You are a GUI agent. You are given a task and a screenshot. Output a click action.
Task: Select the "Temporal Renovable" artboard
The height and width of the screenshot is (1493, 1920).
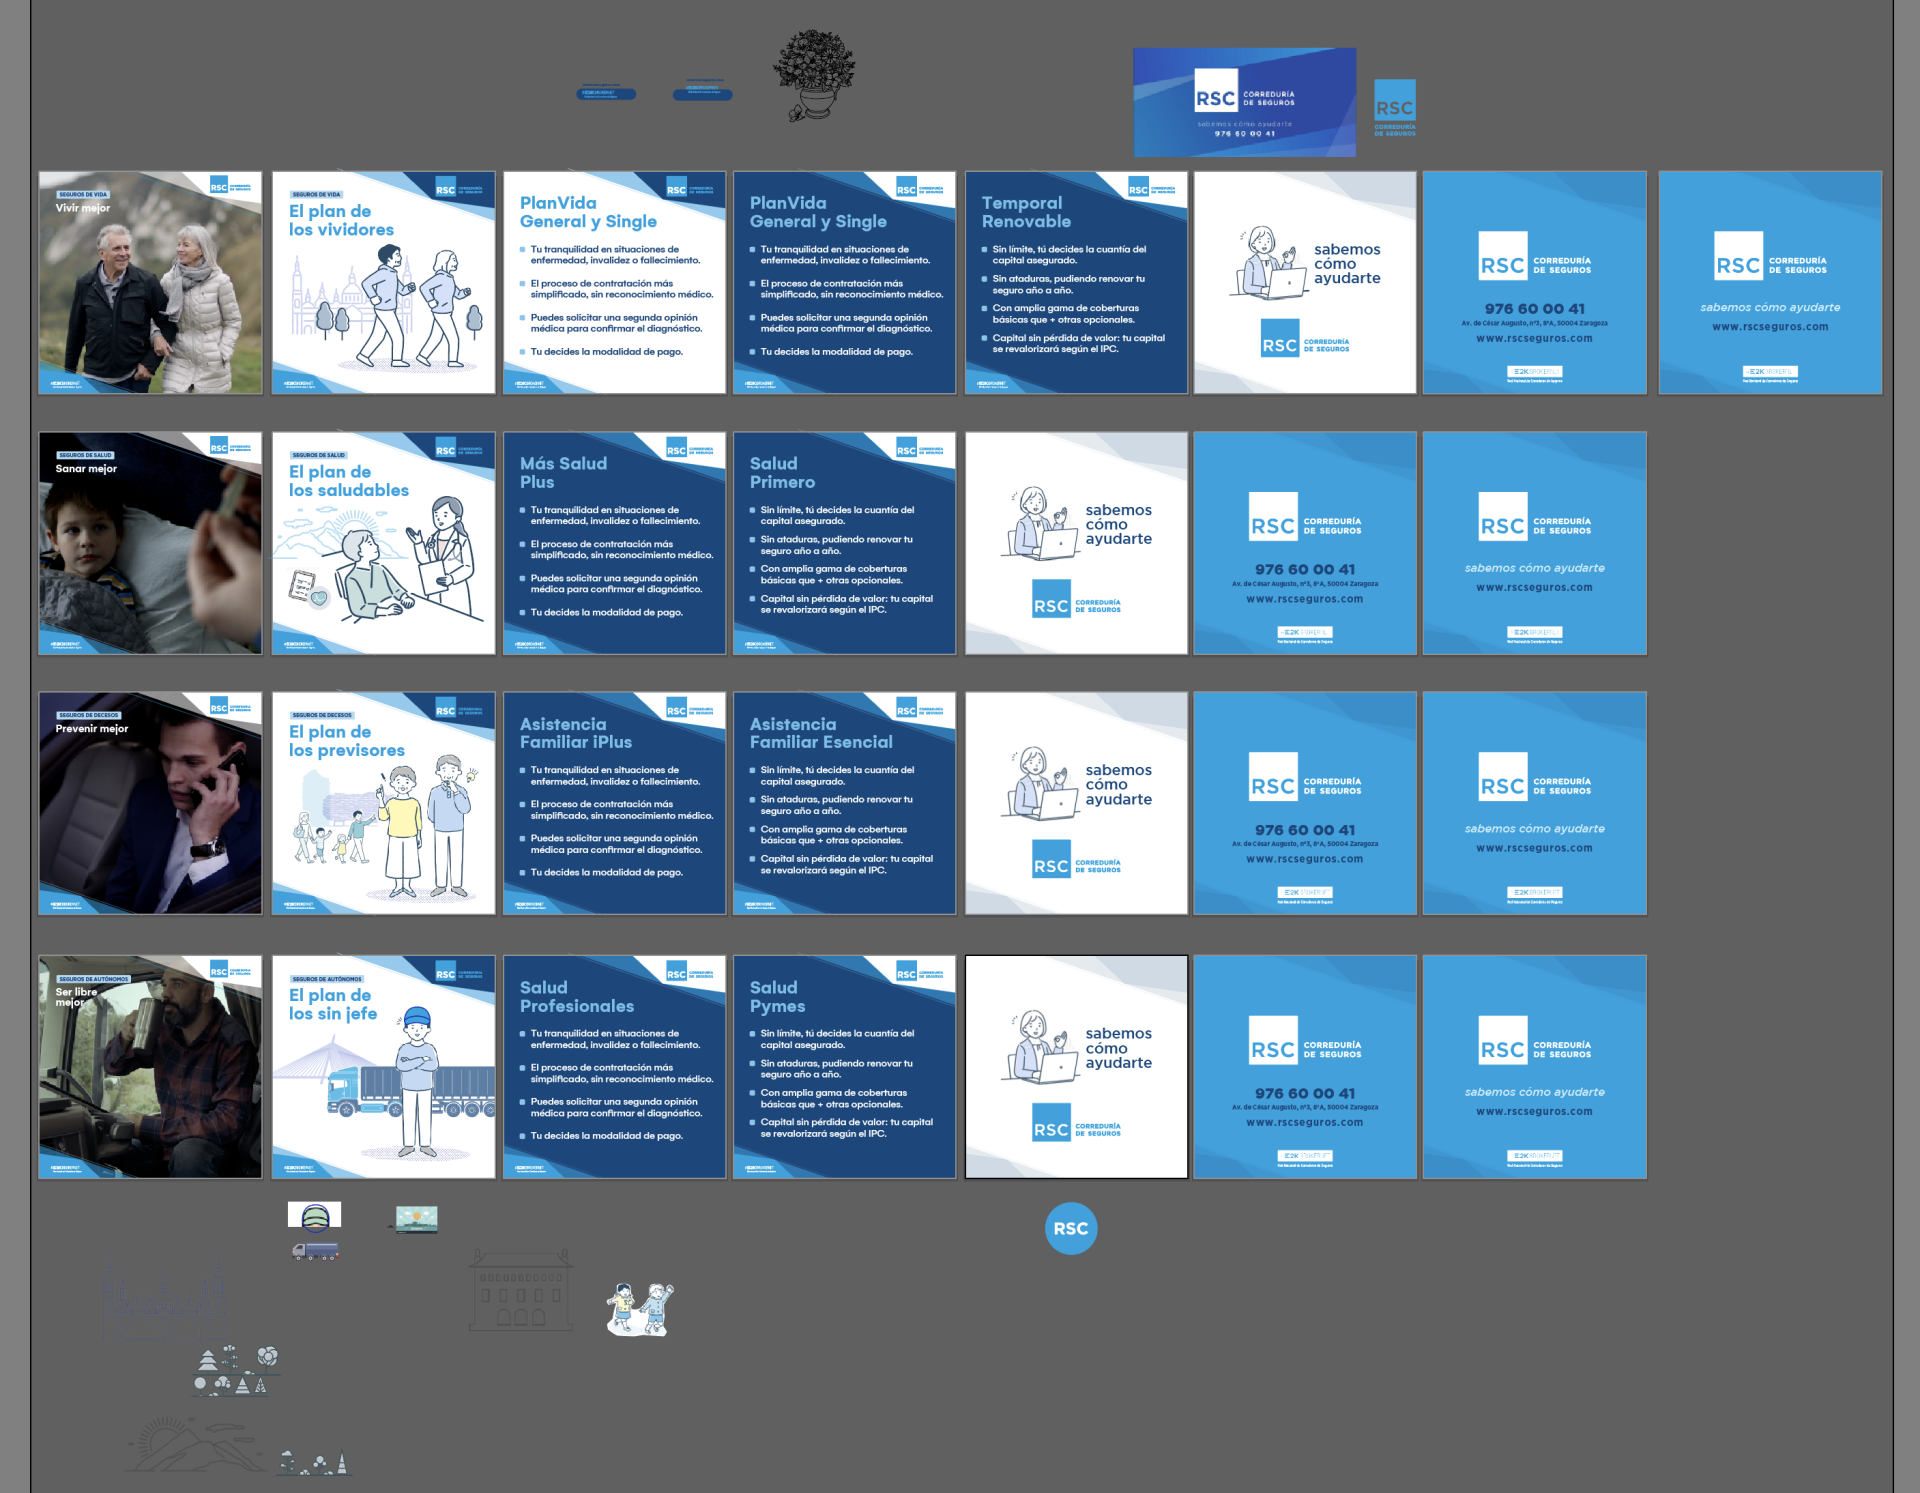tap(1076, 283)
